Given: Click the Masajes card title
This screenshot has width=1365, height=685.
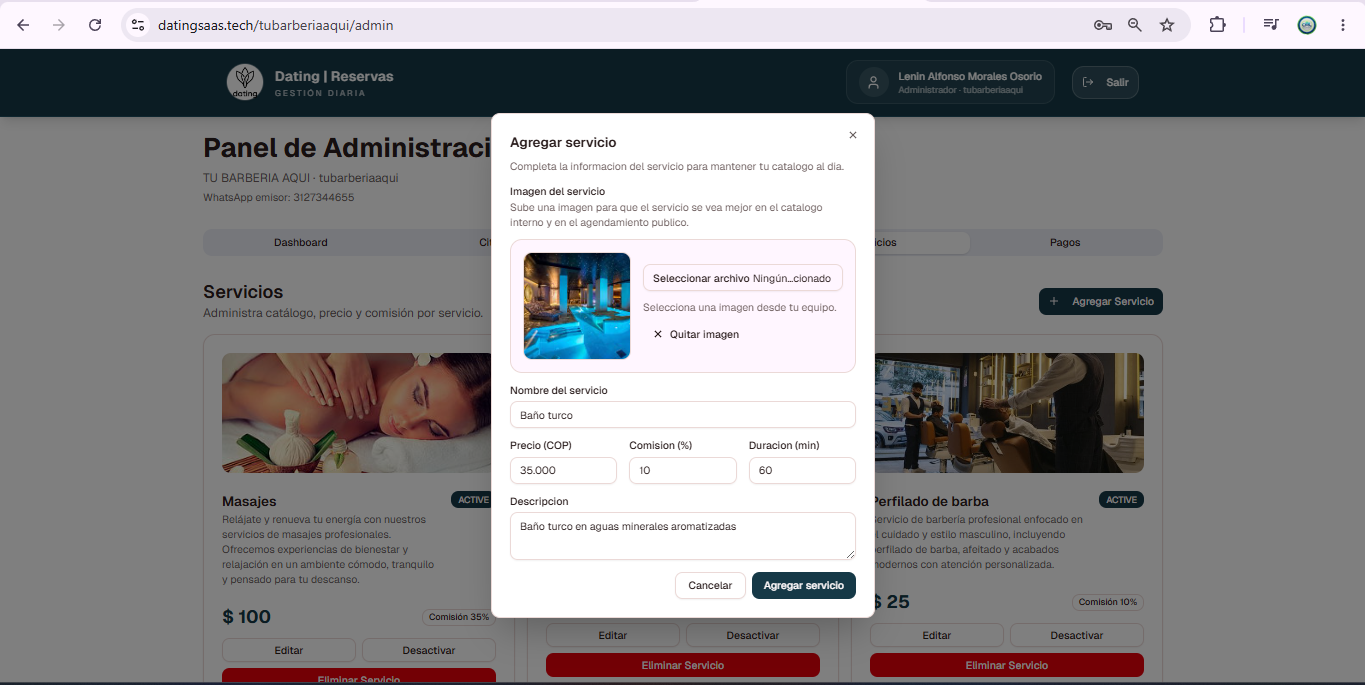Looking at the screenshot, I should tap(249, 501).
